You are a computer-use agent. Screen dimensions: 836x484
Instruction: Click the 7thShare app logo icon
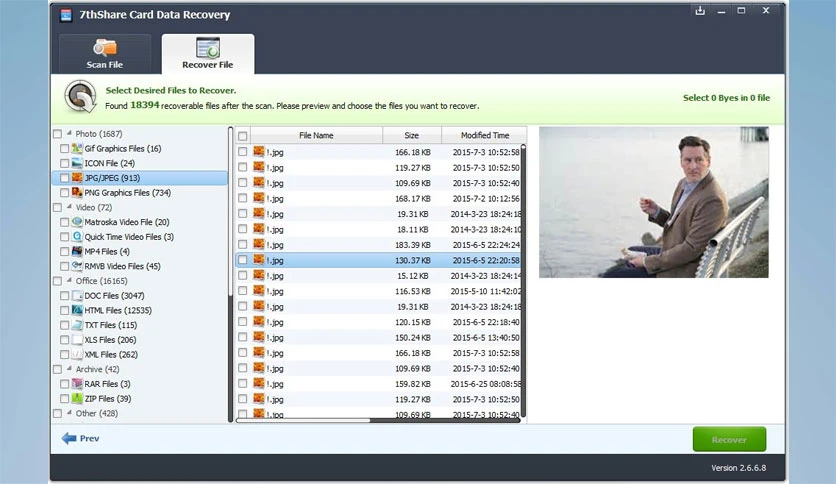(x=66, y=15)
